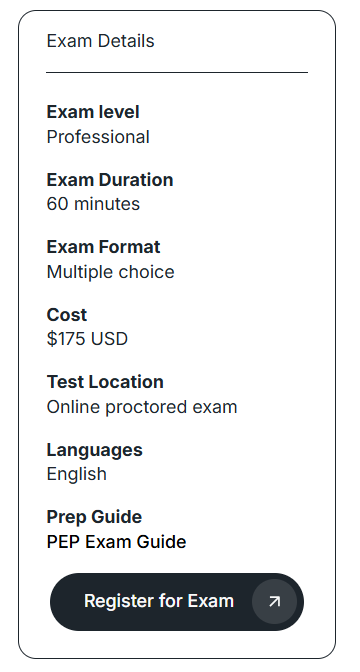Click the English language value
The height and width of the screenshot is (672, 360).
pyautogui.click(x=76, y=474)
